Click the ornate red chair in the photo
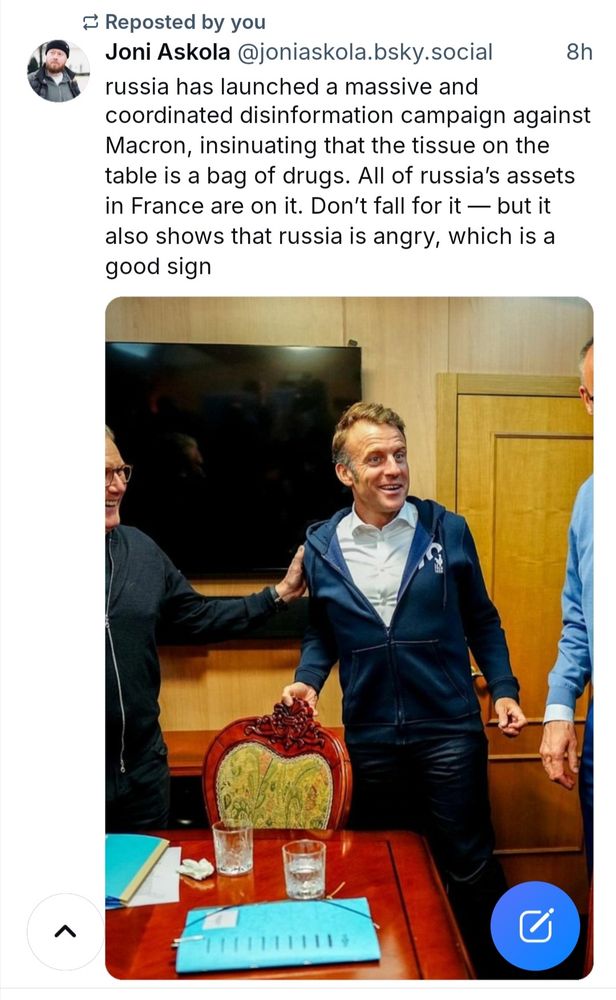 277,767
